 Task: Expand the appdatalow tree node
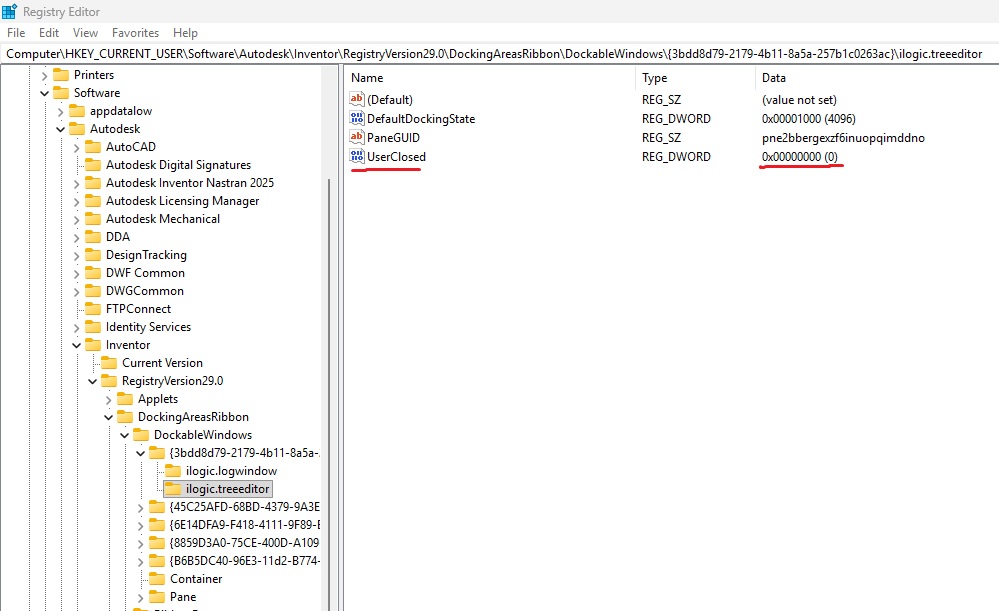tap(61, 111)
